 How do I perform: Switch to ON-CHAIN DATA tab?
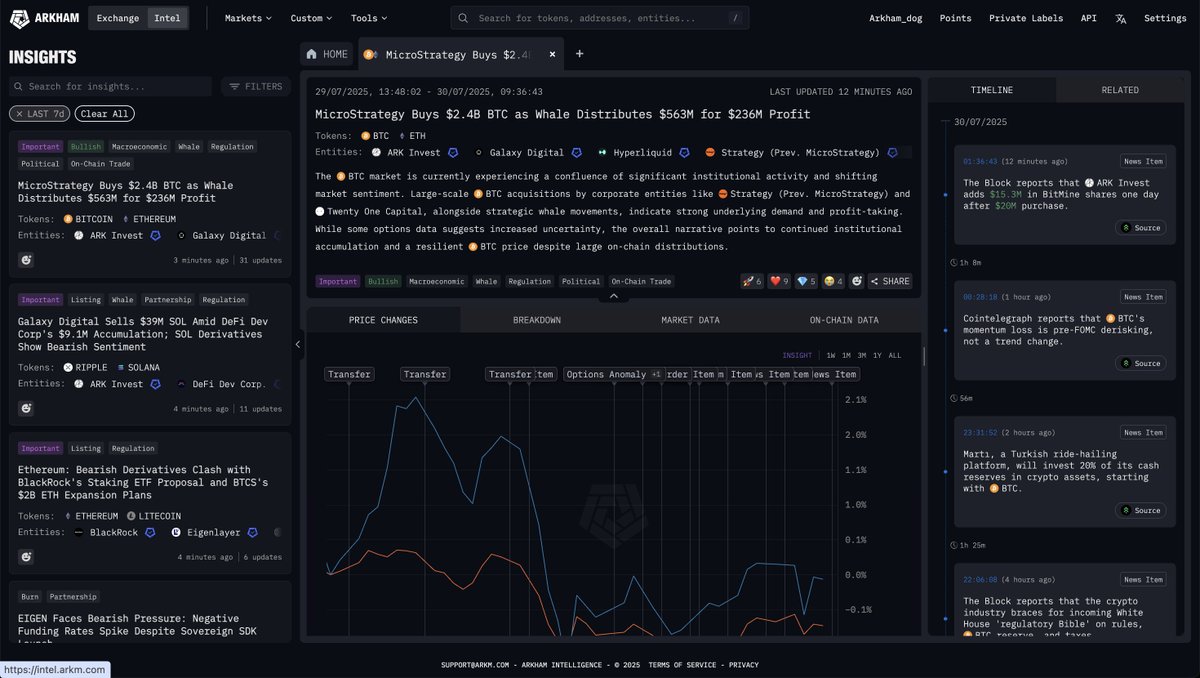844,320
